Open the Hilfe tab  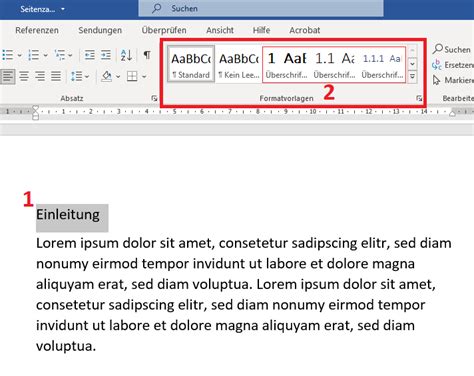[261, 30]
